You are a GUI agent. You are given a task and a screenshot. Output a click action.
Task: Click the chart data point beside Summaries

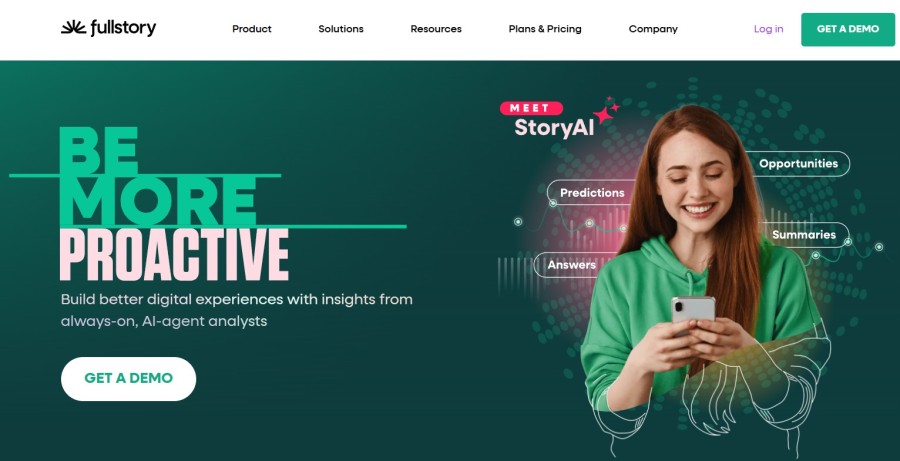click(847, 242)
